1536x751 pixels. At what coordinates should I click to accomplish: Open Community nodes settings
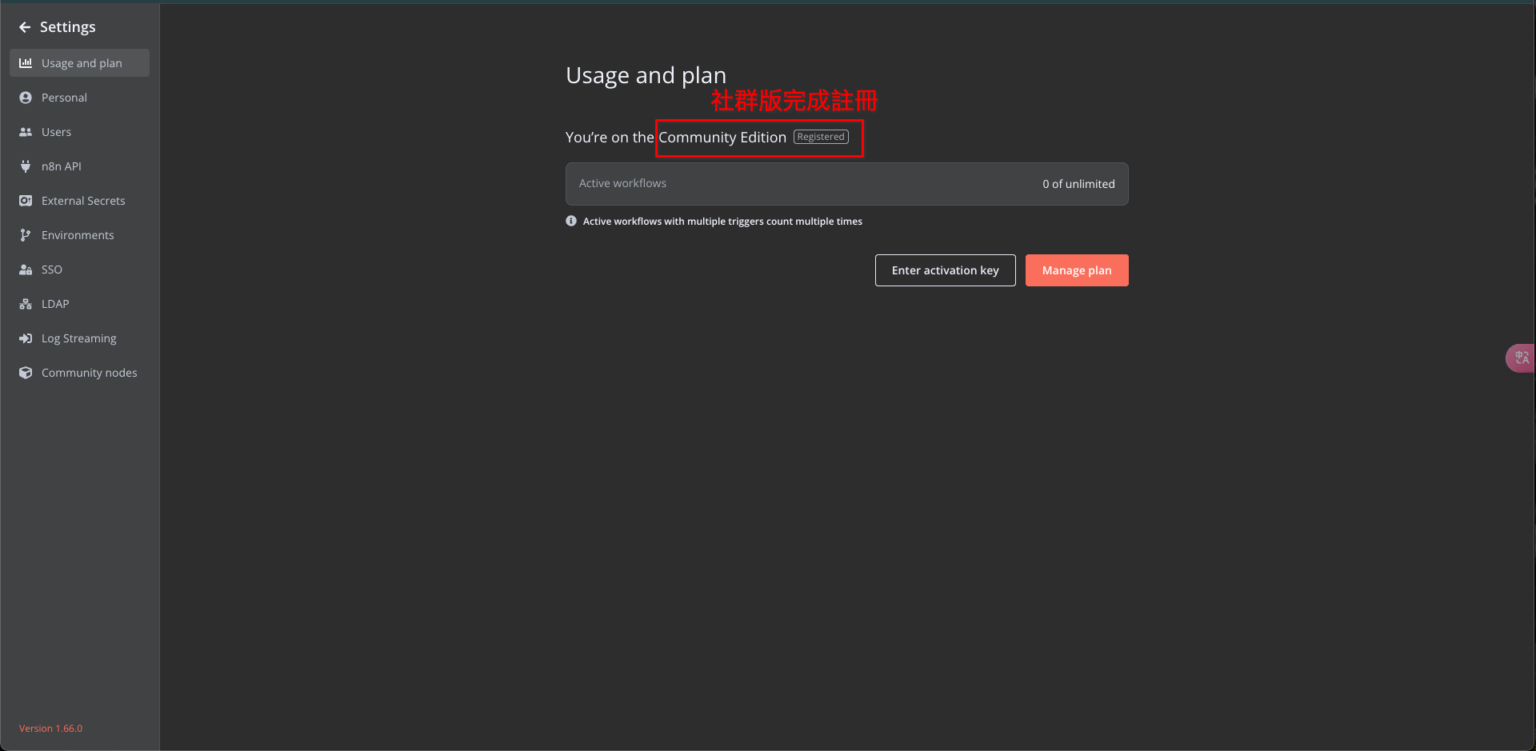click(x=89, y=373)
